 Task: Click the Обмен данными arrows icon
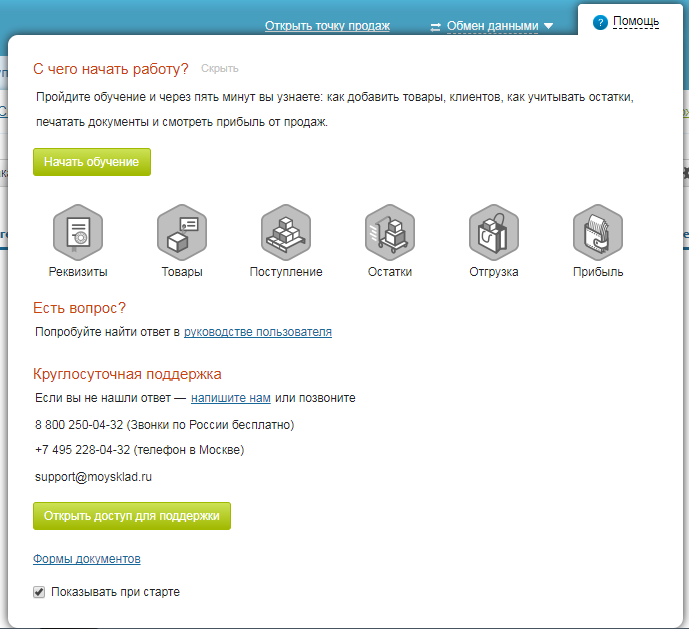[435, 26]
